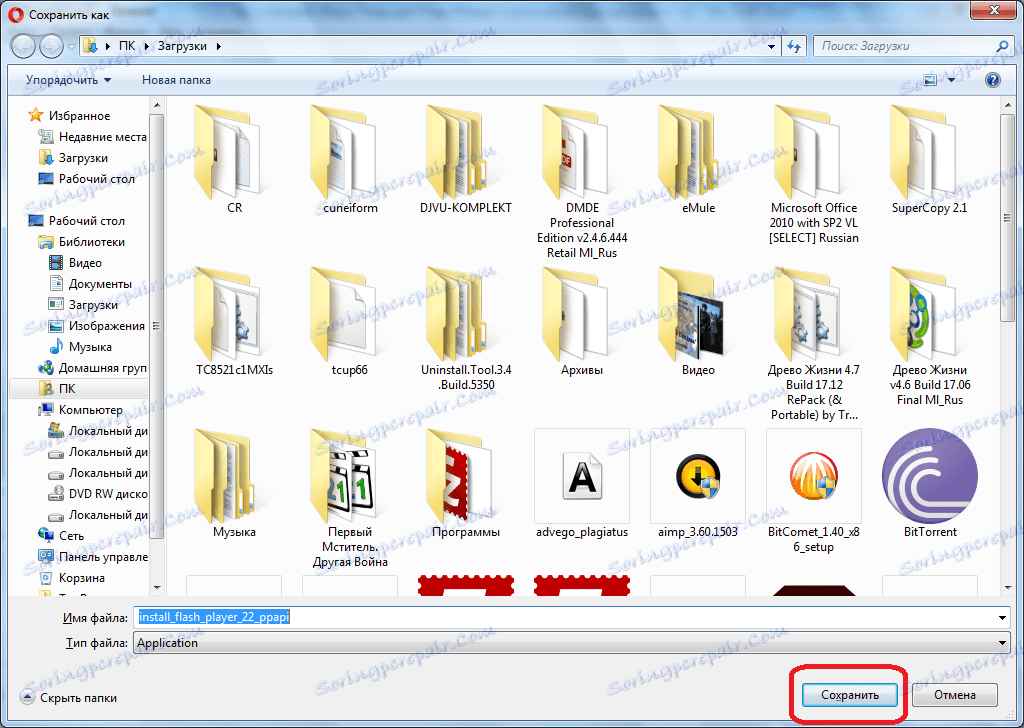Click the file name input field
This screenshot has width=1024, height=728.
coord(564,618)
